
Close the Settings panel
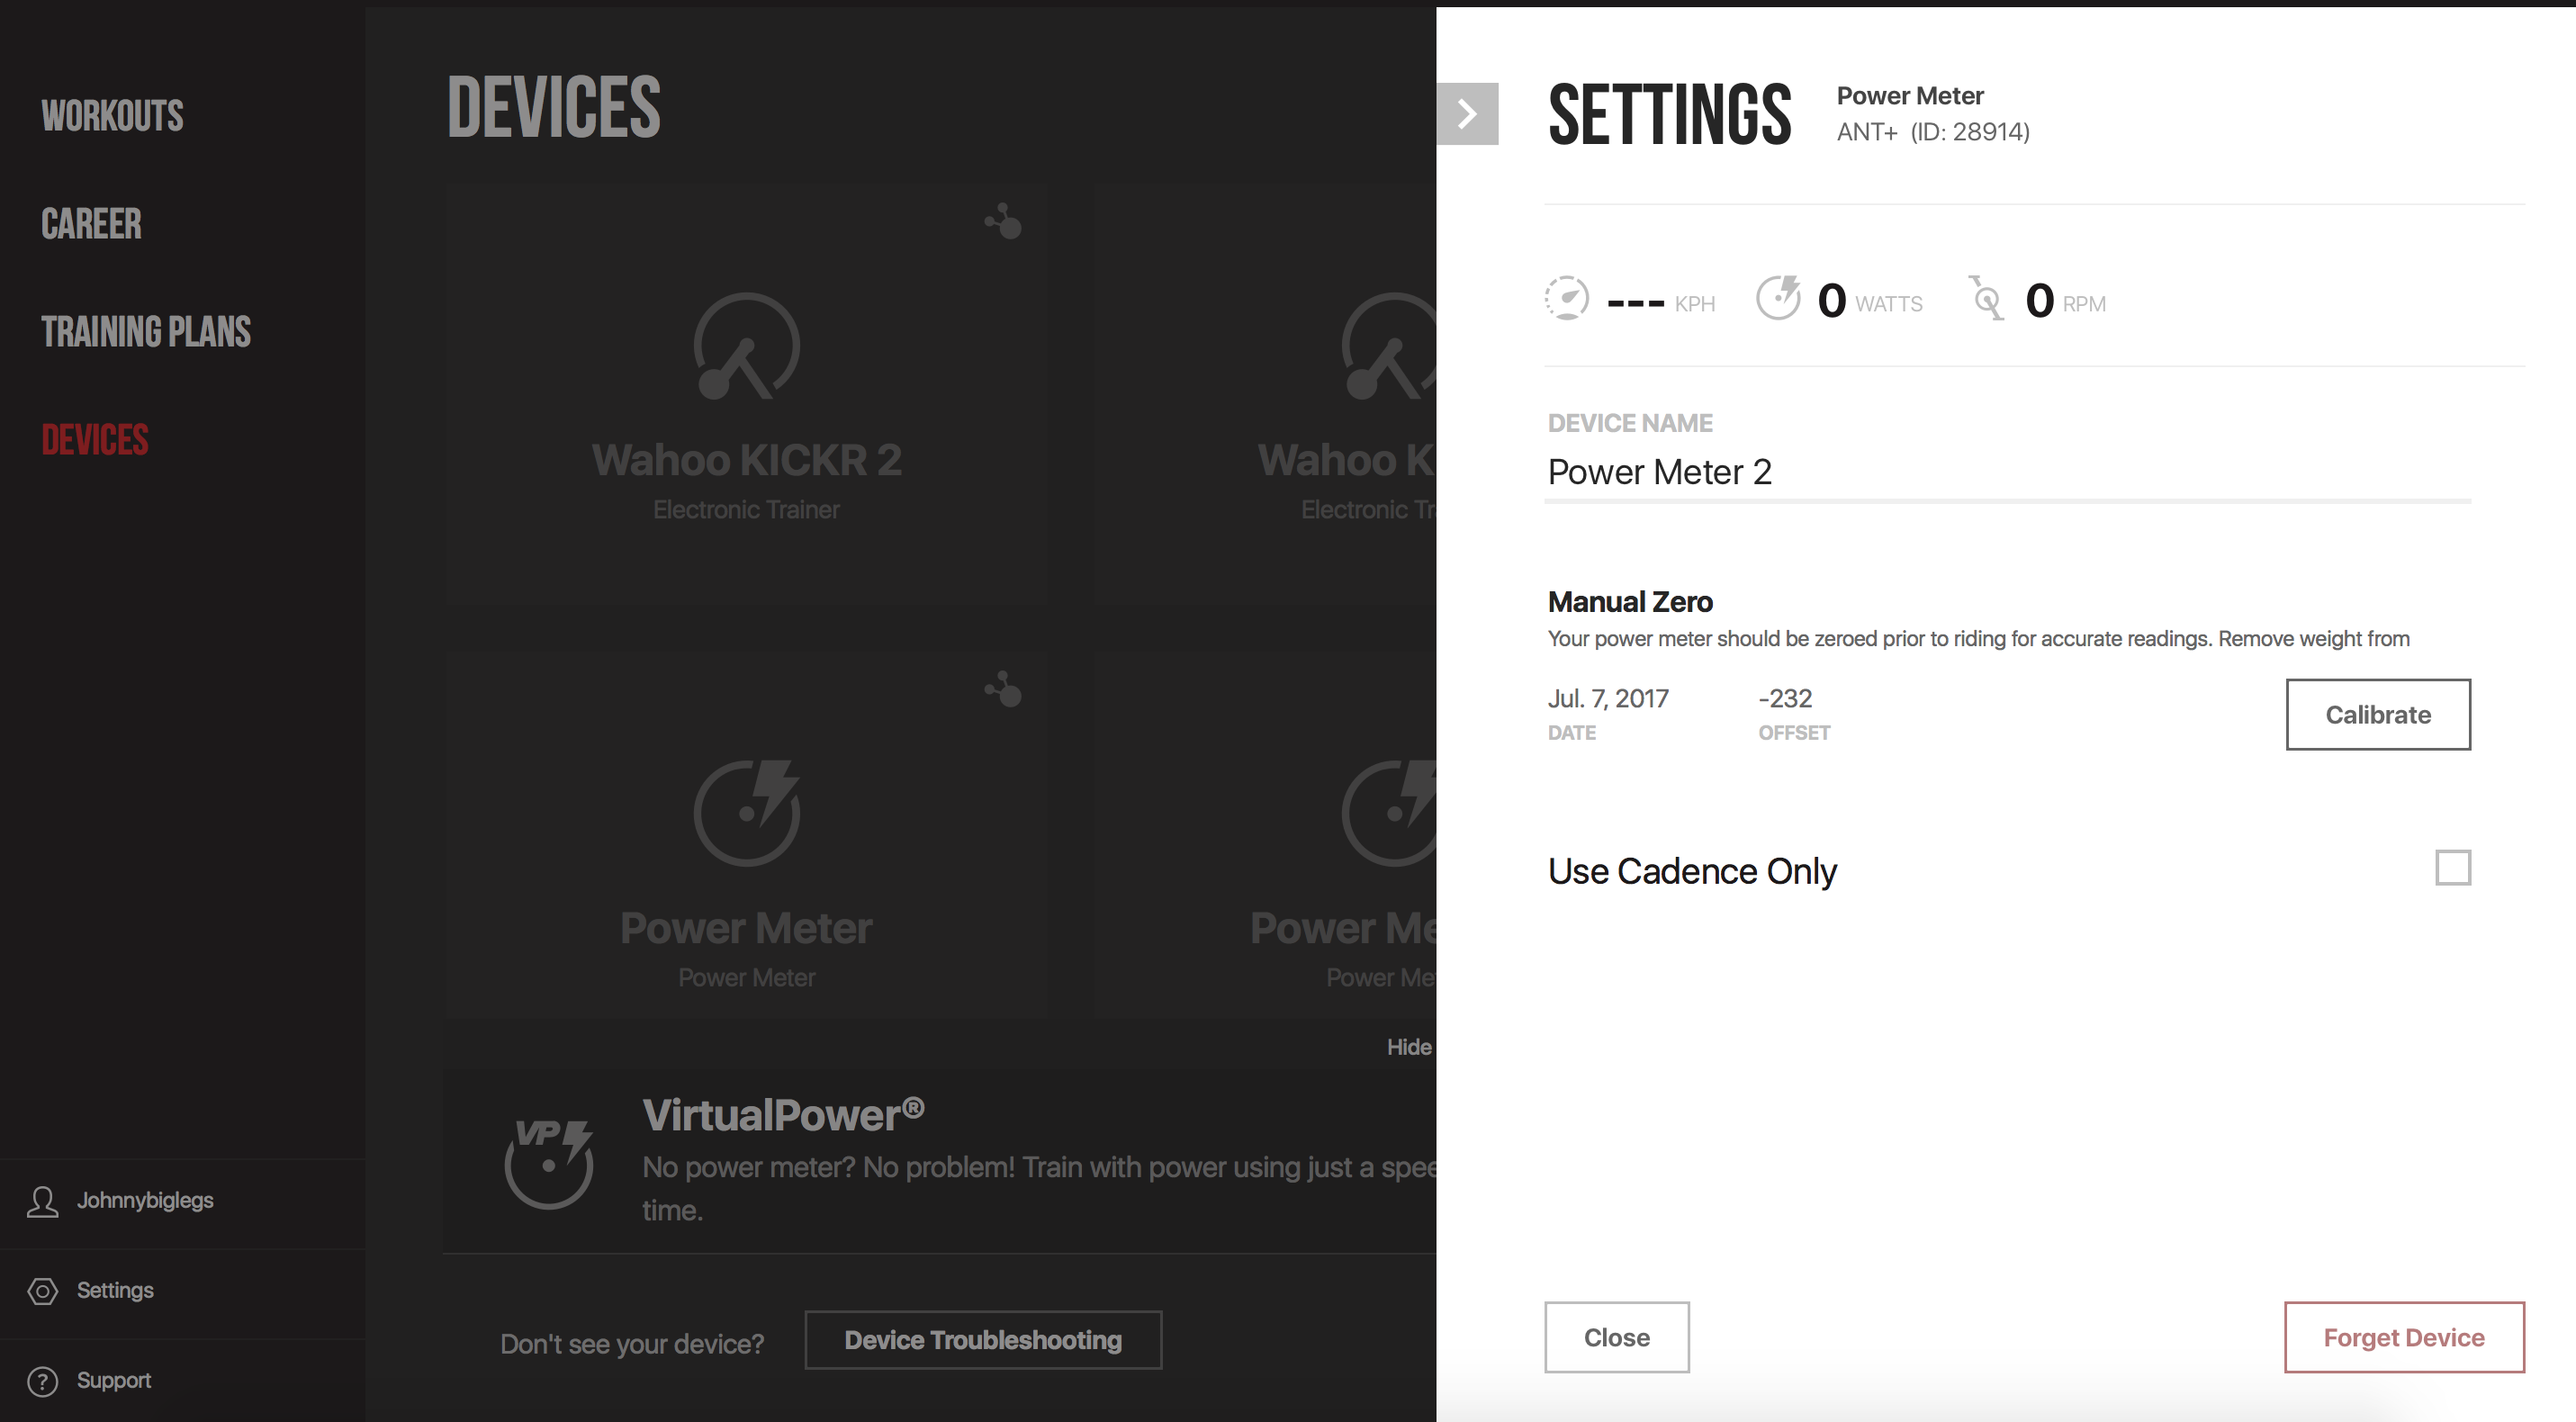(1616, 1337)
